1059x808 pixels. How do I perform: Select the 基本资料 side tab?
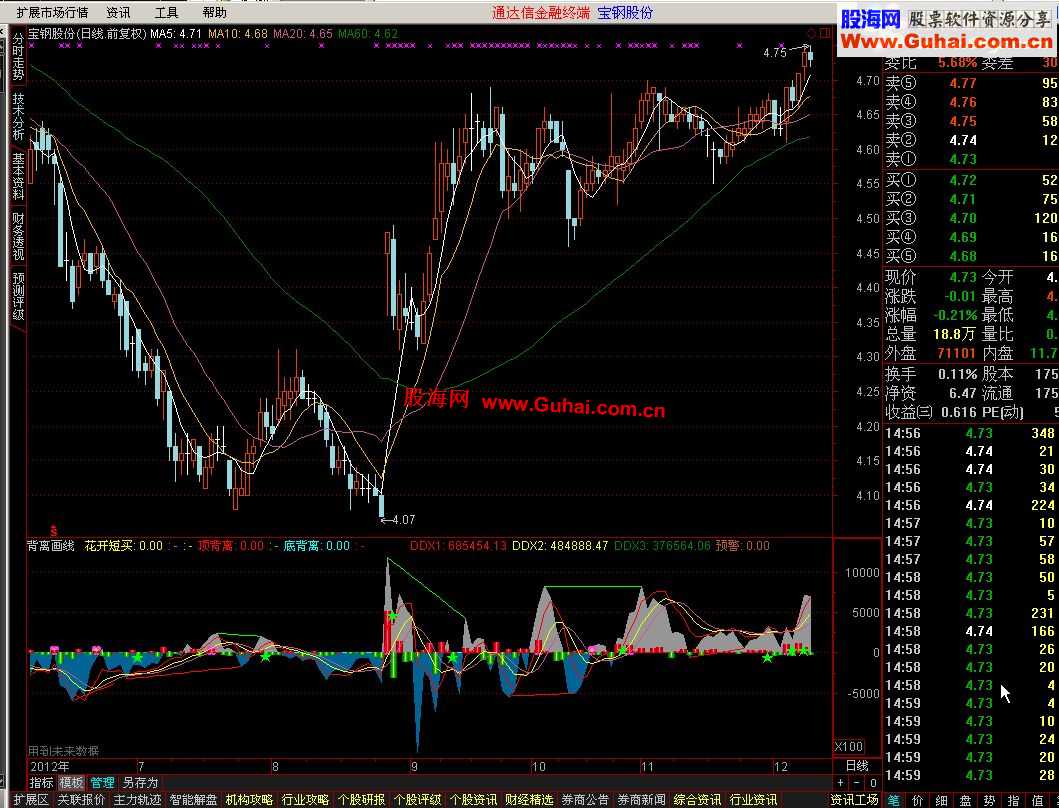(18, 176)
